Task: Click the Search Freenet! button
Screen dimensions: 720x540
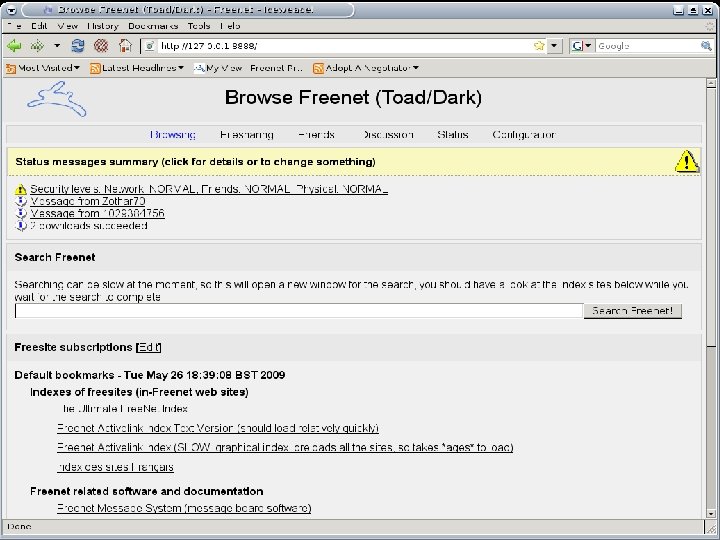Action: click(x=632, y=311)
